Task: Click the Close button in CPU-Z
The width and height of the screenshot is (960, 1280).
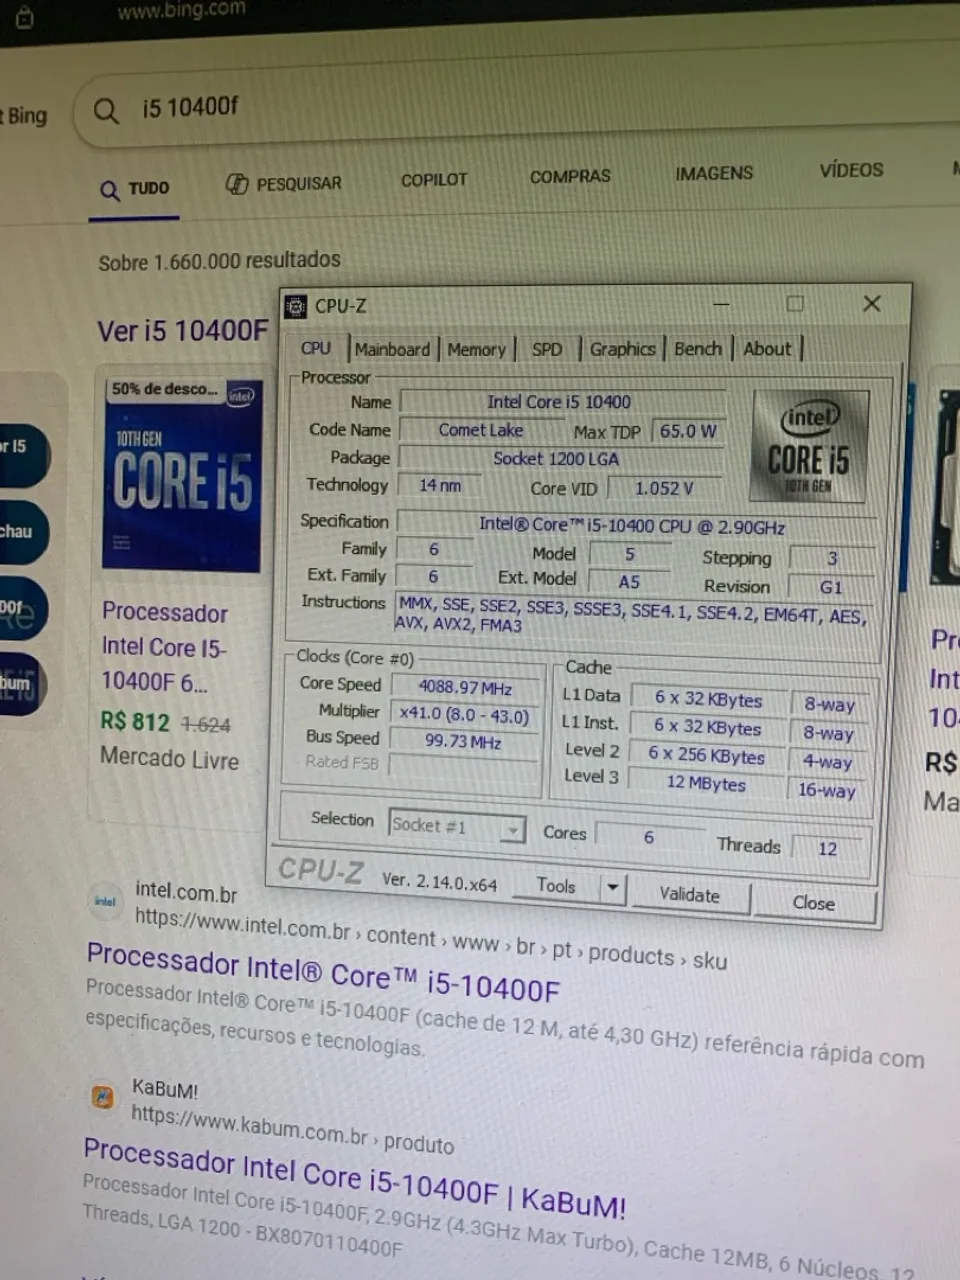Action: click(814, 903)
